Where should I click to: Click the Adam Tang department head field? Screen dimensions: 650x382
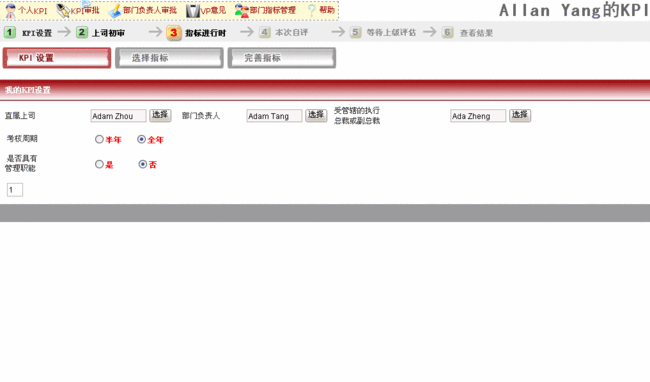click(x=274, y=116)
